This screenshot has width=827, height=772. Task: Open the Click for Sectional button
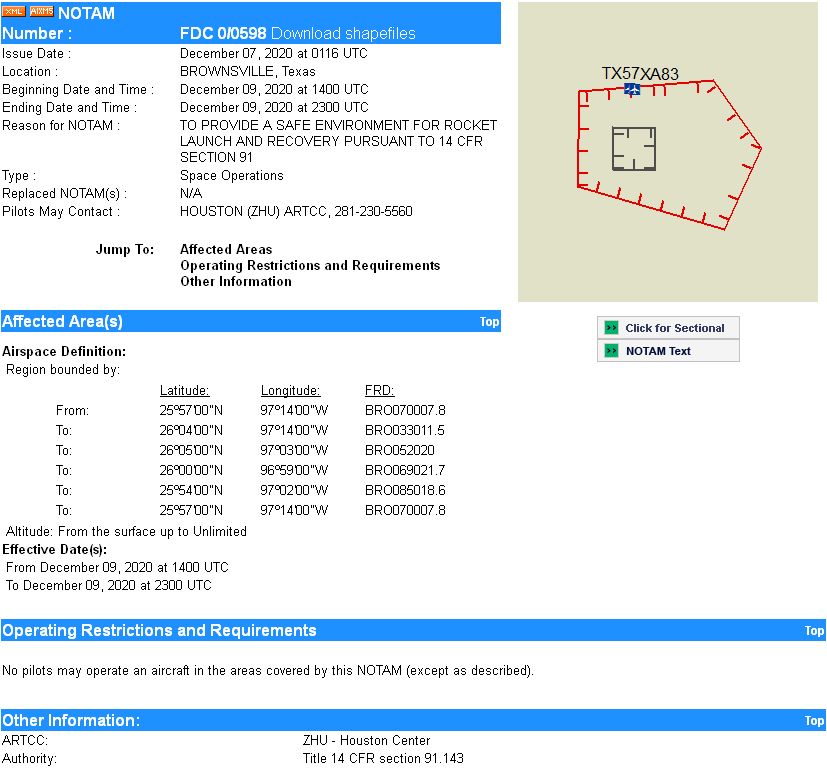coord(675,328)
